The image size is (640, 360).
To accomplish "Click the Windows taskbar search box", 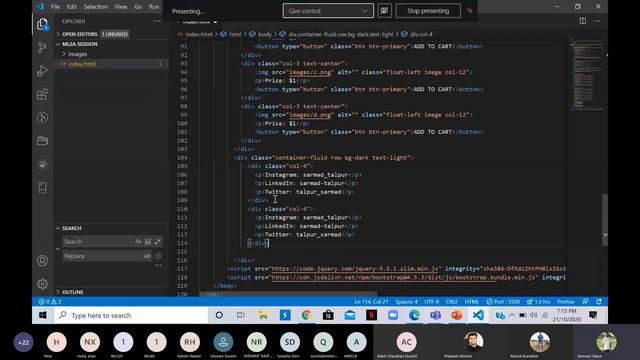I will 131,315.
